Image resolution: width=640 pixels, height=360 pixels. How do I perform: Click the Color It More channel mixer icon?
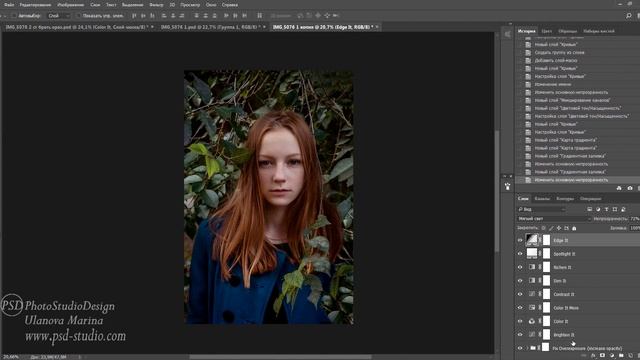pos(531,308)
